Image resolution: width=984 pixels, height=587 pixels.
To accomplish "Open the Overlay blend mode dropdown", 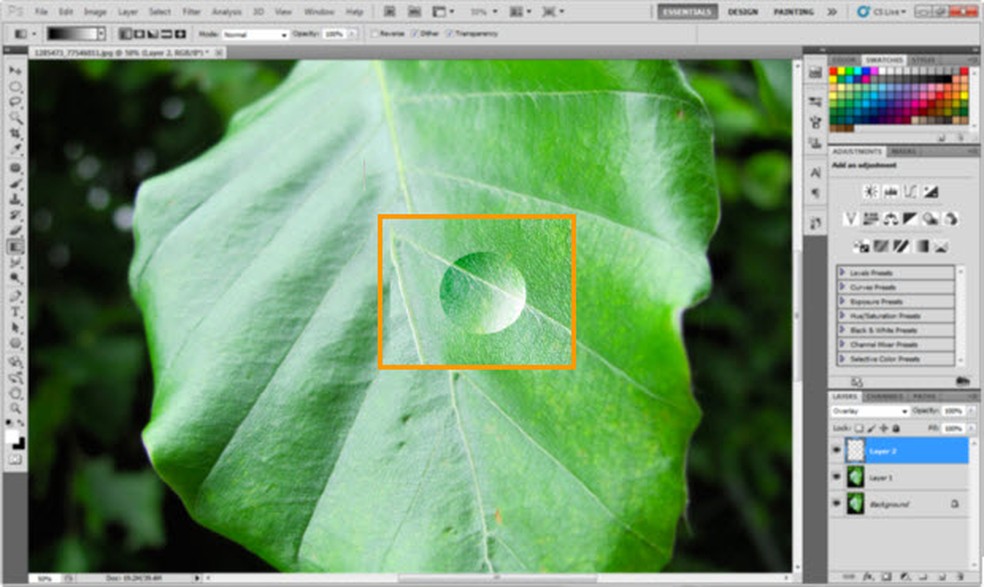I will 870,411.
